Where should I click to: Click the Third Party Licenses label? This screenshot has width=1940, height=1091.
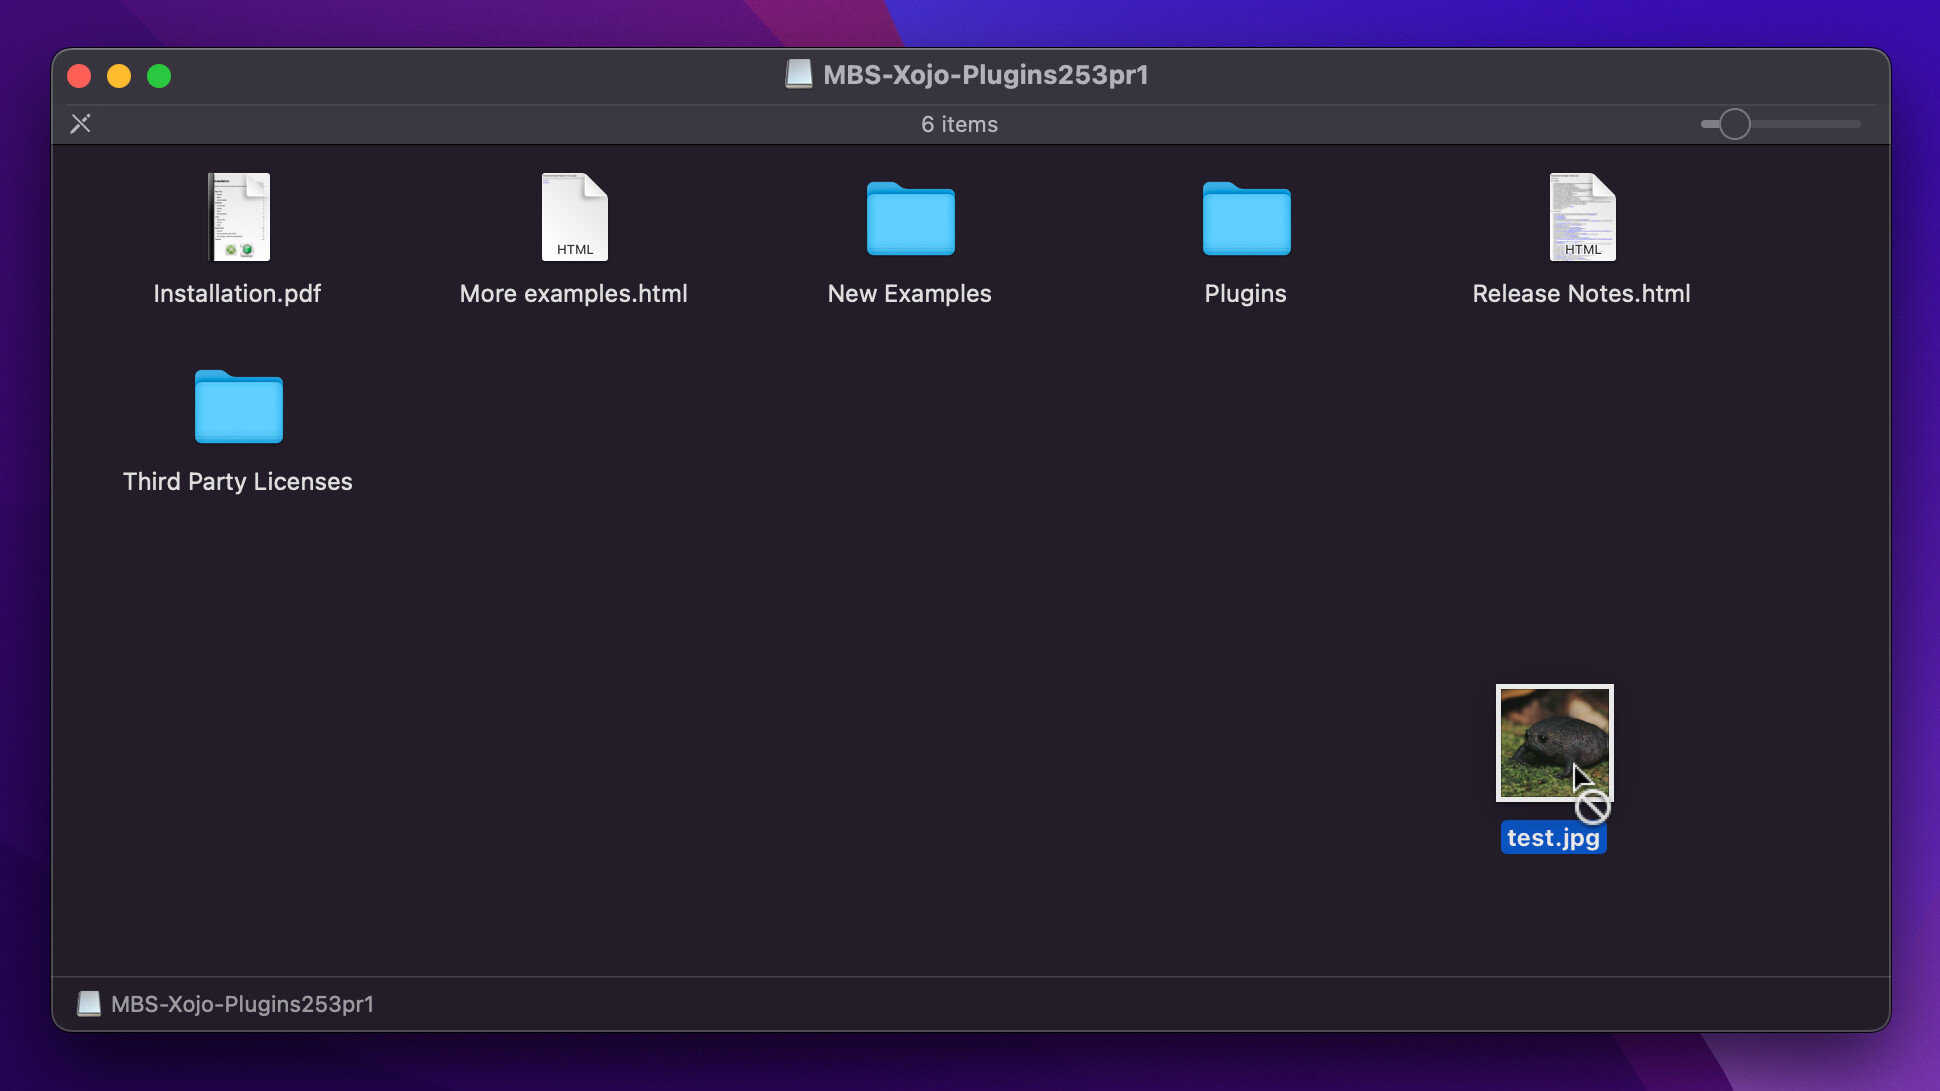point(238,482)
